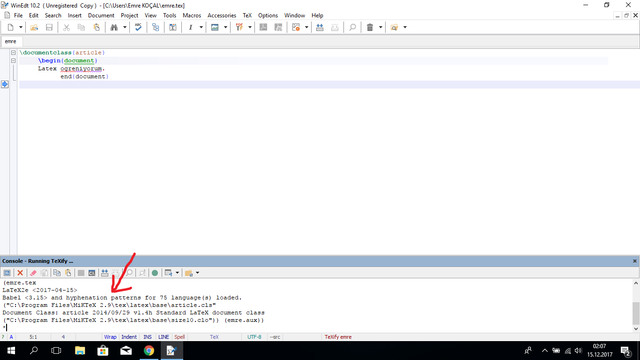
Task: Toggle LINE mode in status bar
Action: [163, 337]
